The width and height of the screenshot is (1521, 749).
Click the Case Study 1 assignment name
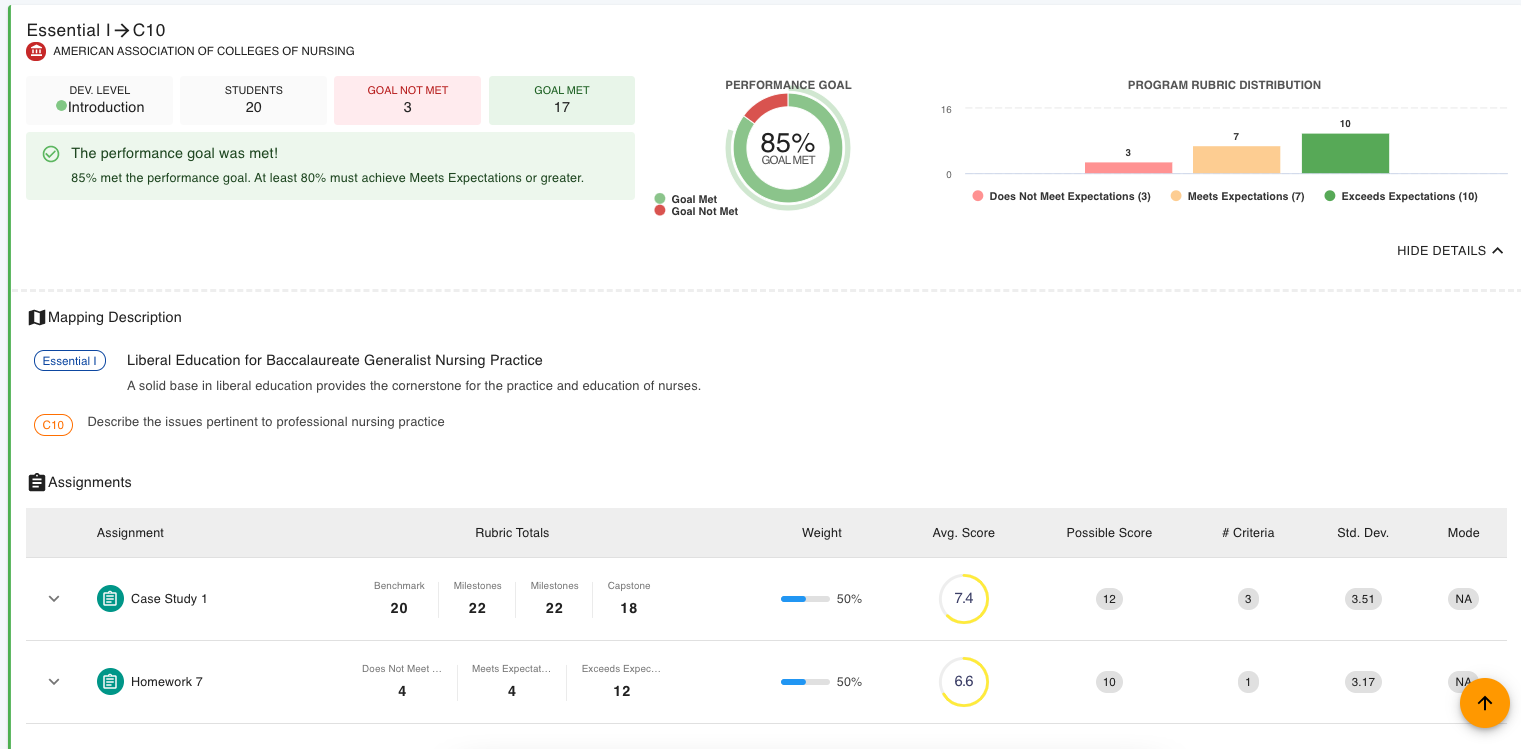click(x=169, y=599)
